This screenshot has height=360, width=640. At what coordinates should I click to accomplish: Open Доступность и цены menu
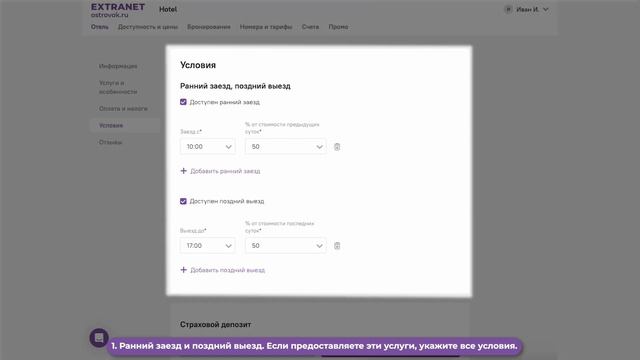click(x=148, y=27)
